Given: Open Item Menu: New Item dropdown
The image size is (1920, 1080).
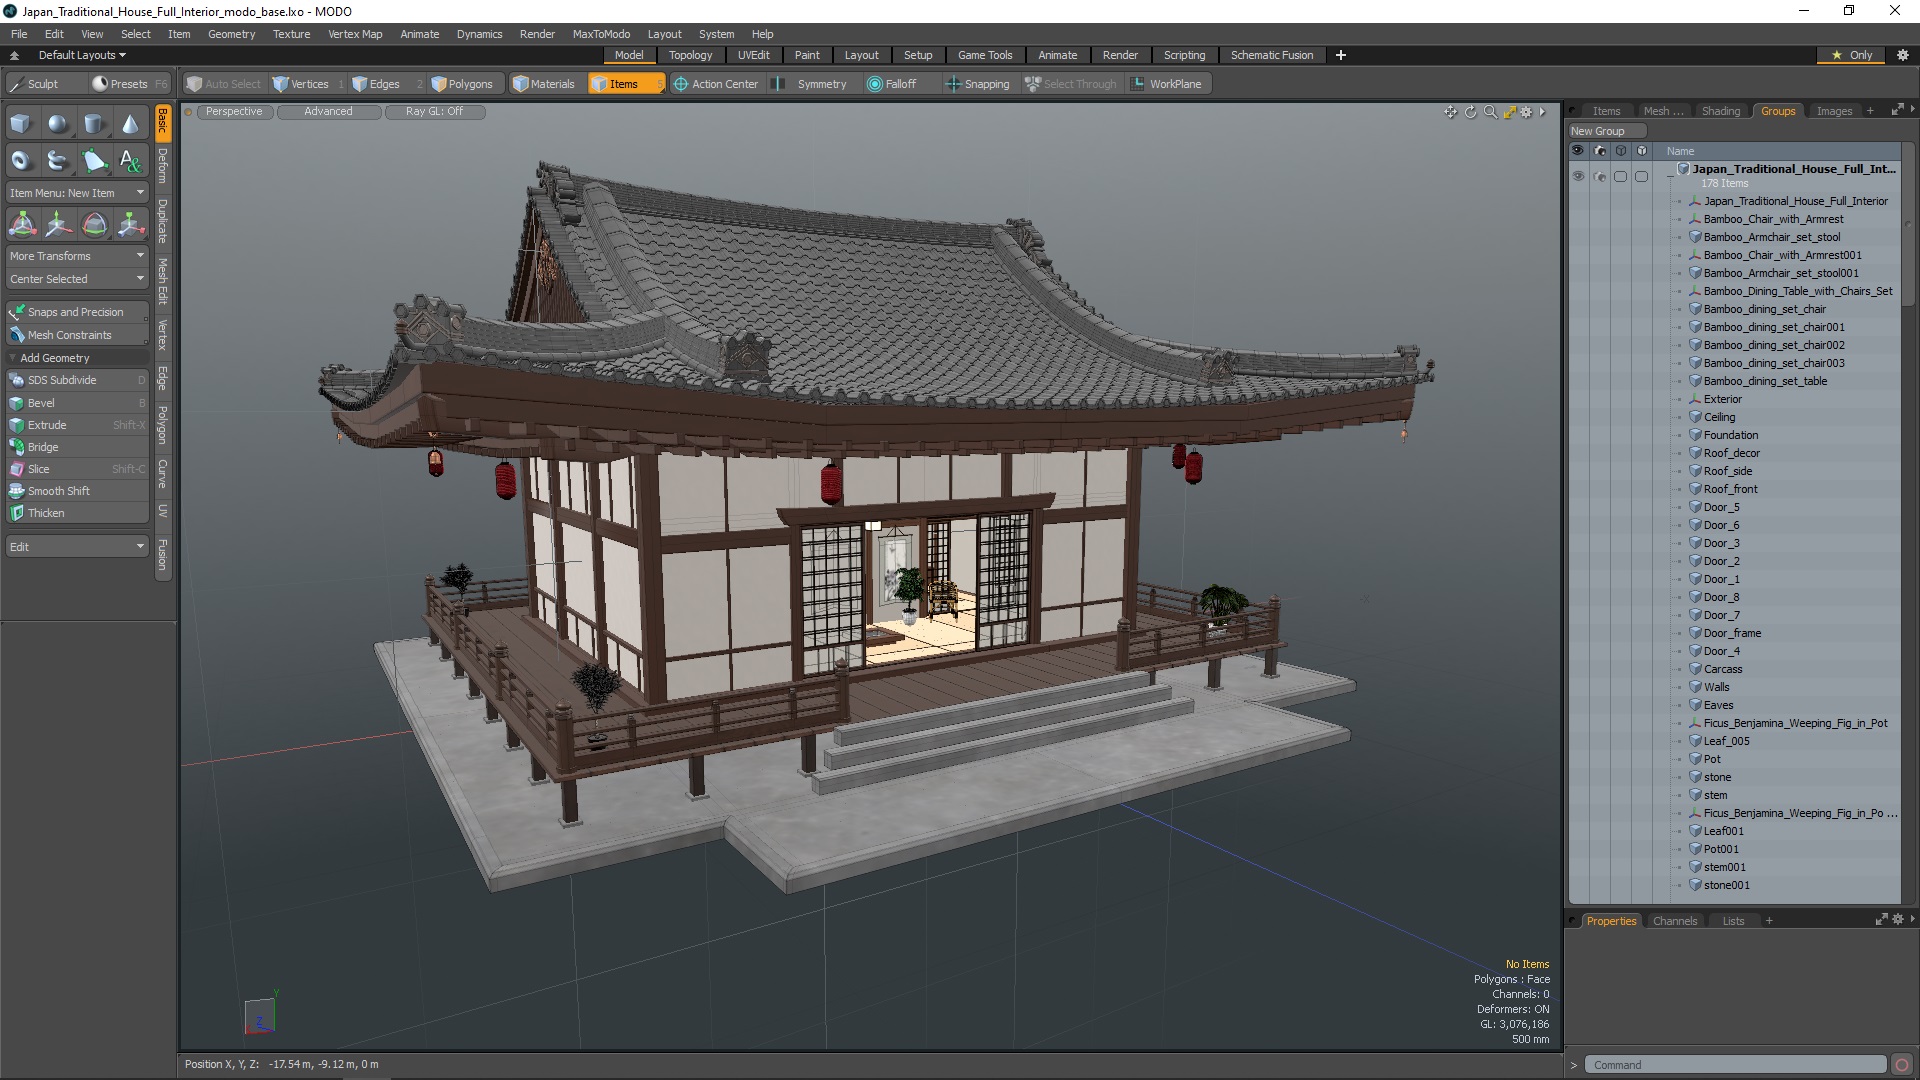Looking at the screenshot, I should coord(77,193).
